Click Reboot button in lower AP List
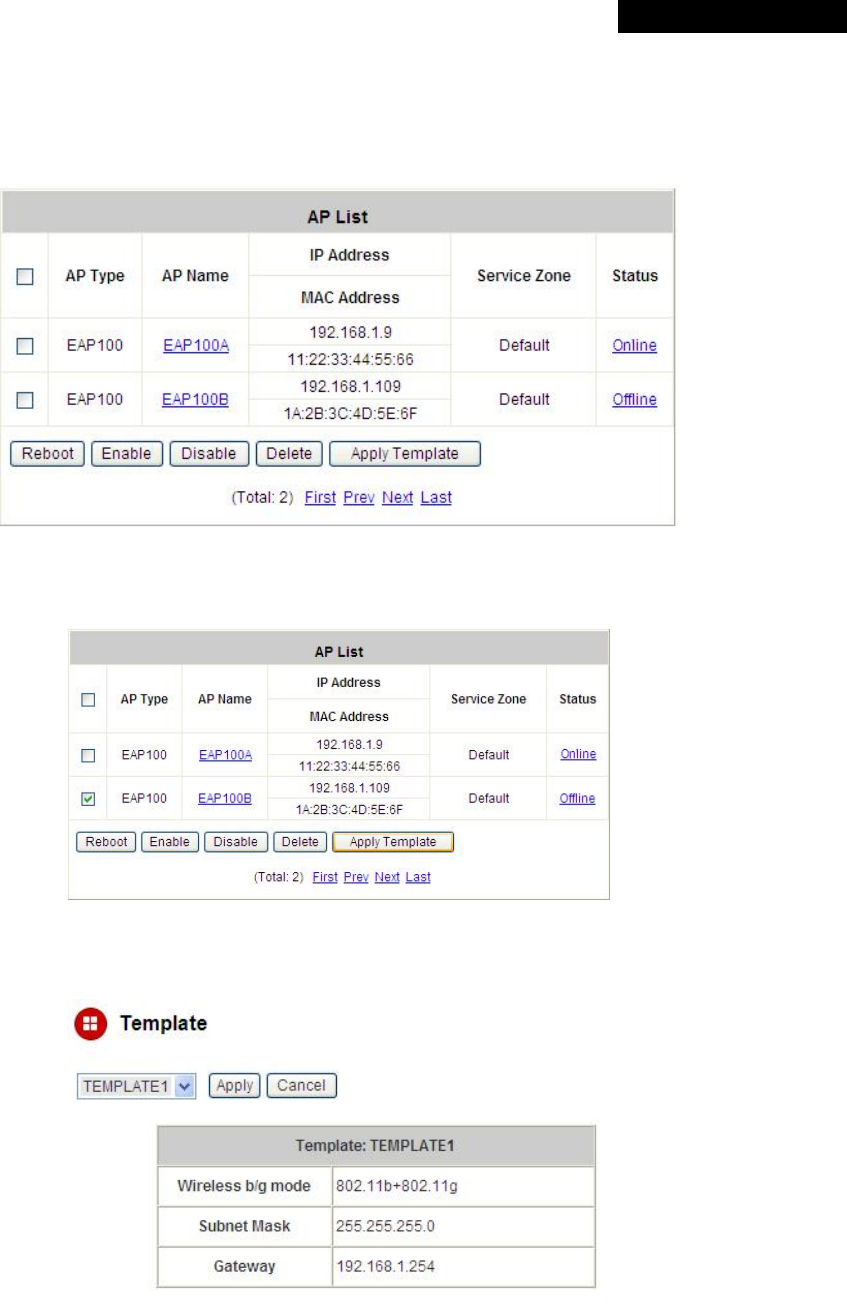The height and width of the screenshot is (1307, 847). (x=106, y=842)
